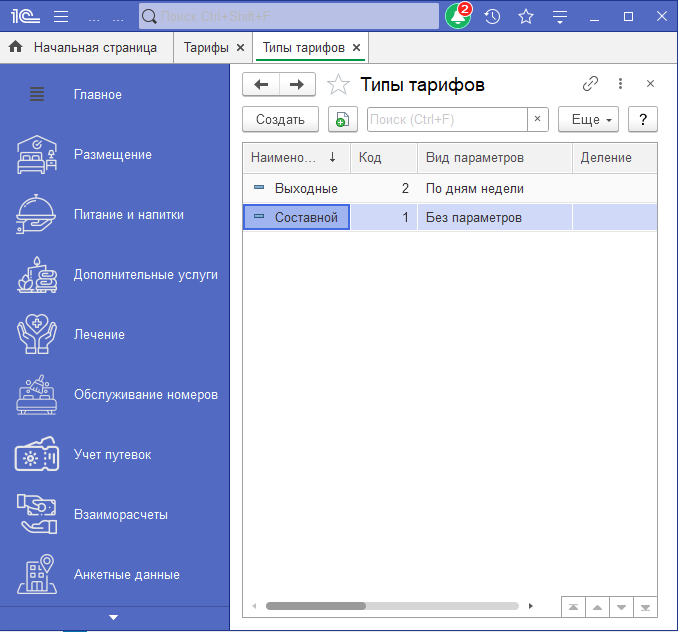Open the history clock icon

492,17
